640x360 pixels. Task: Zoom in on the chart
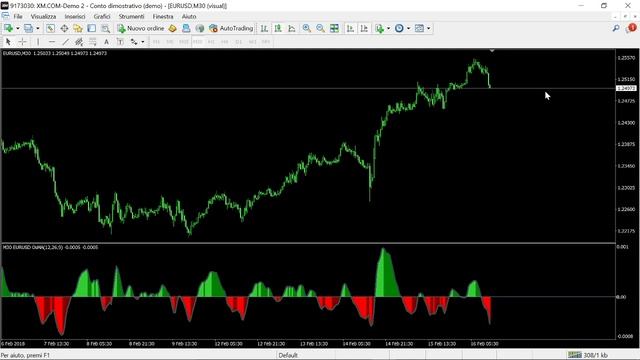coord(307,28)
